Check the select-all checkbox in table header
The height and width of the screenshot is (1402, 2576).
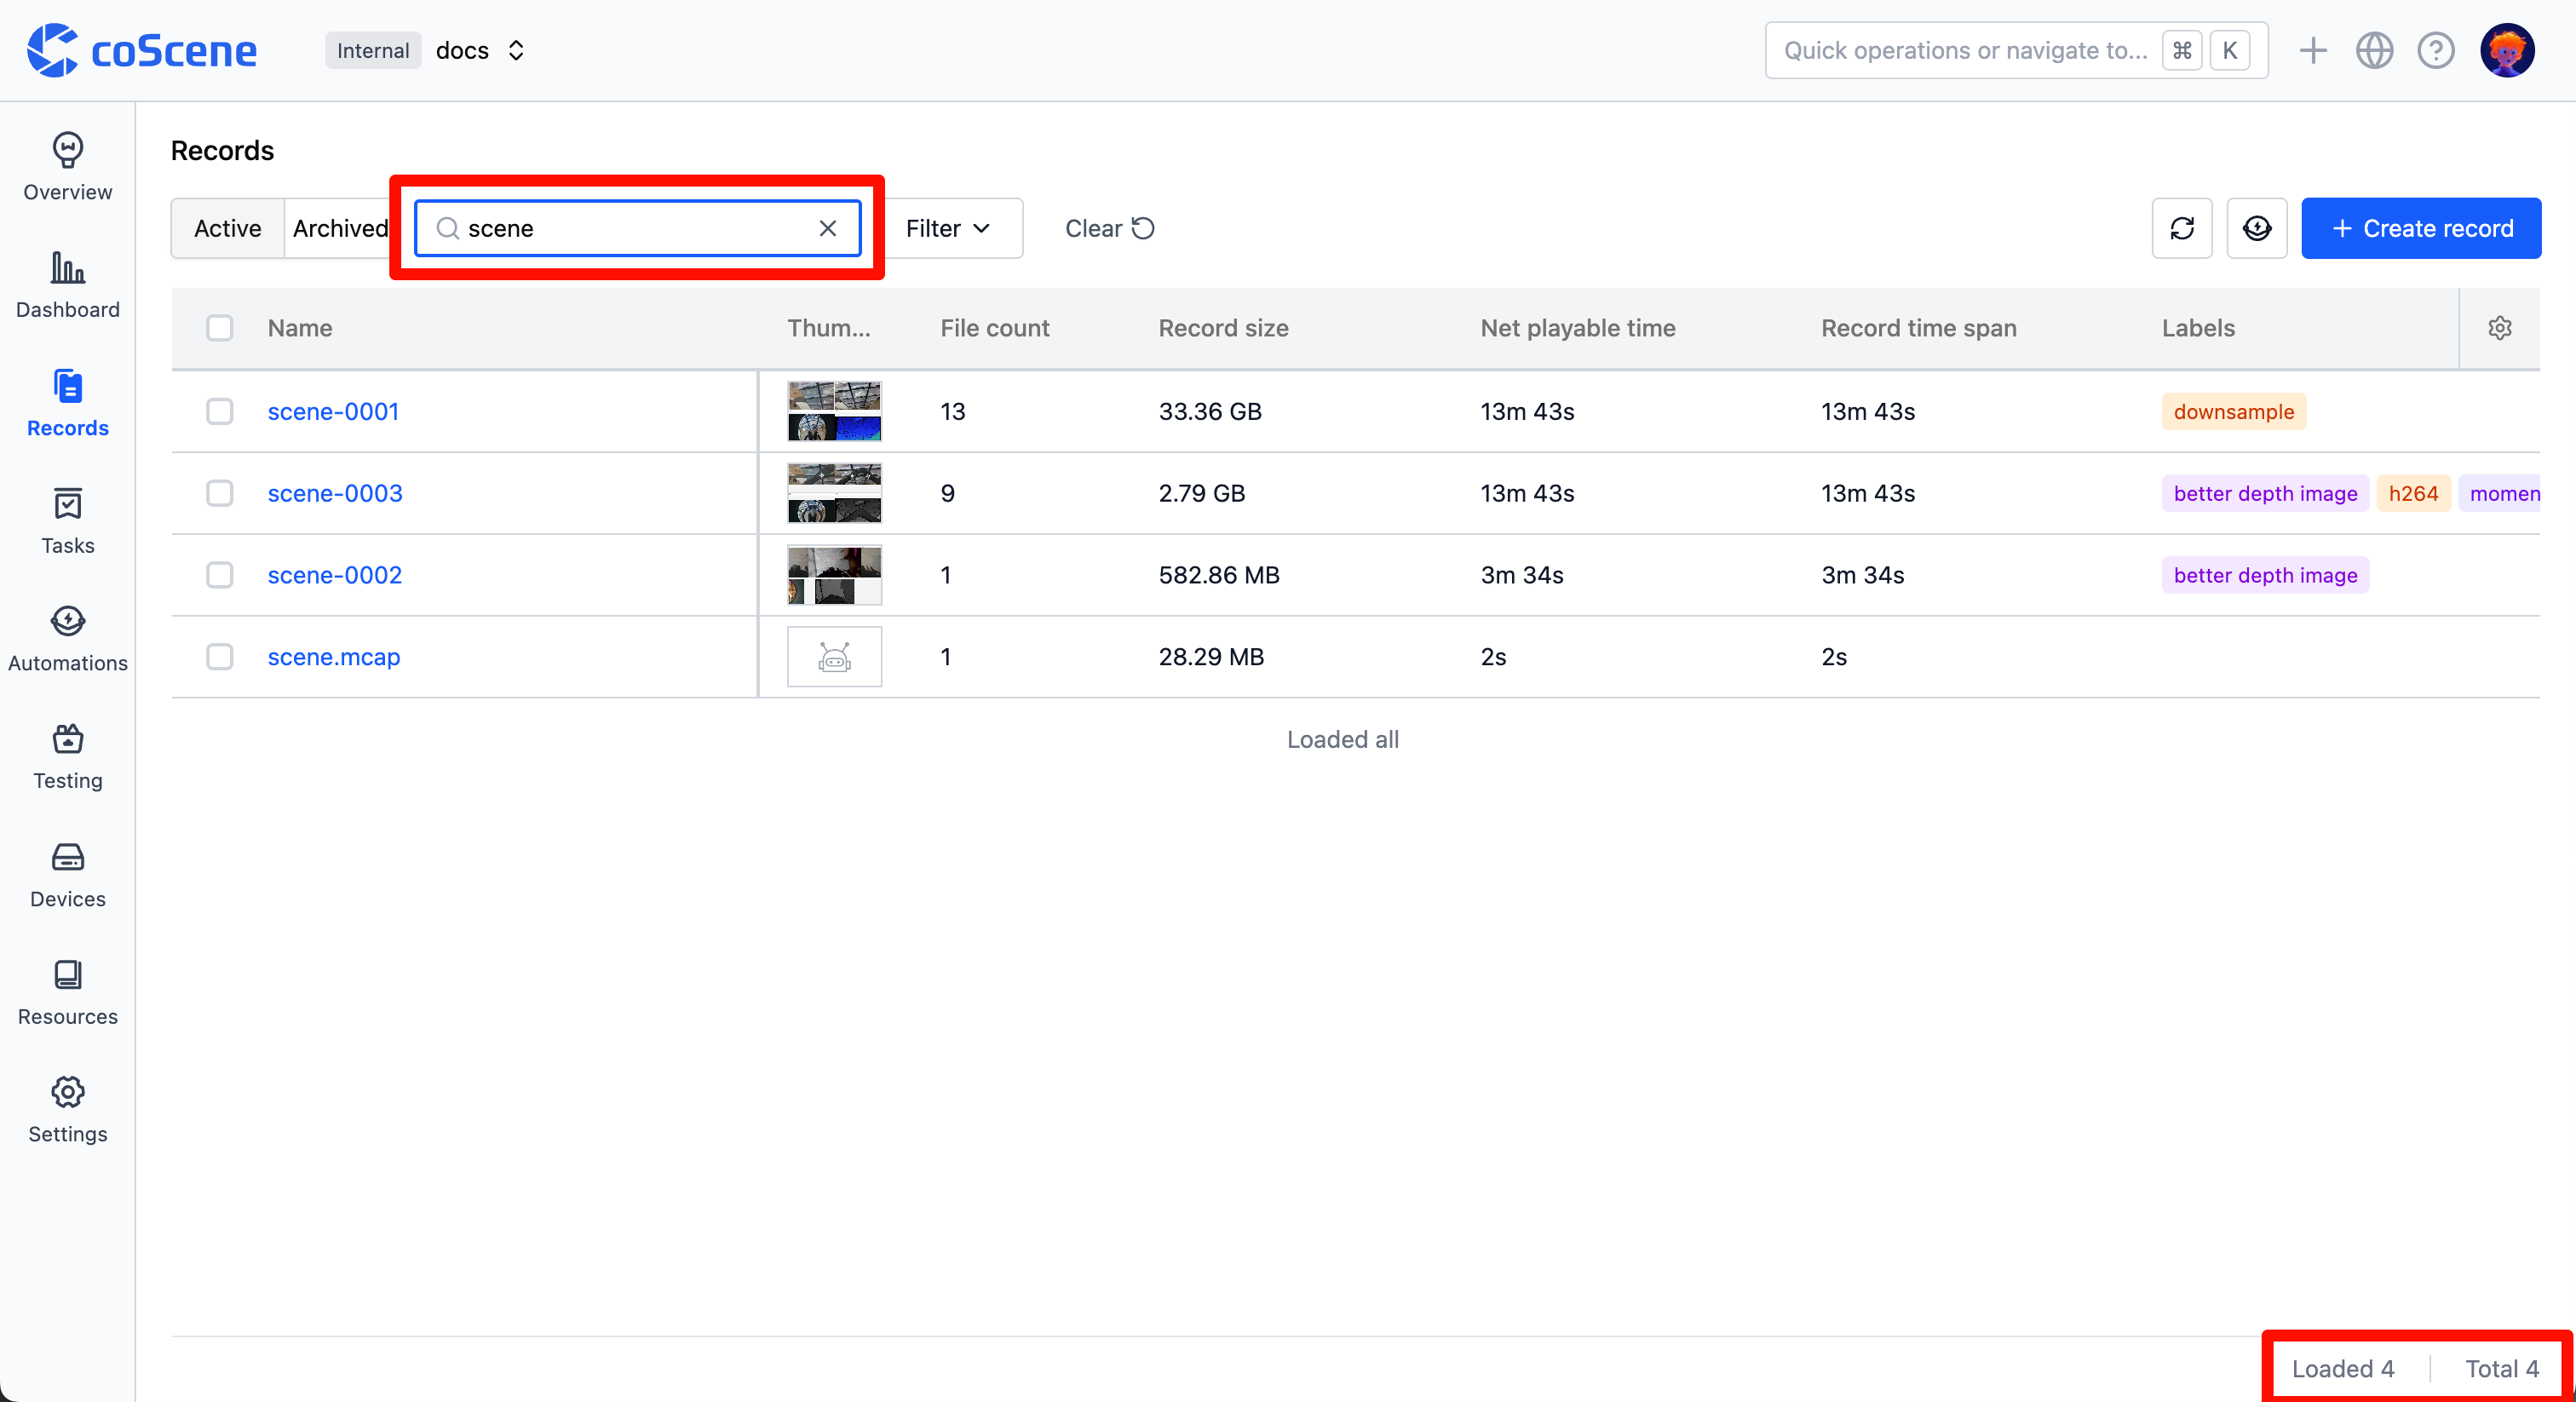220,328
